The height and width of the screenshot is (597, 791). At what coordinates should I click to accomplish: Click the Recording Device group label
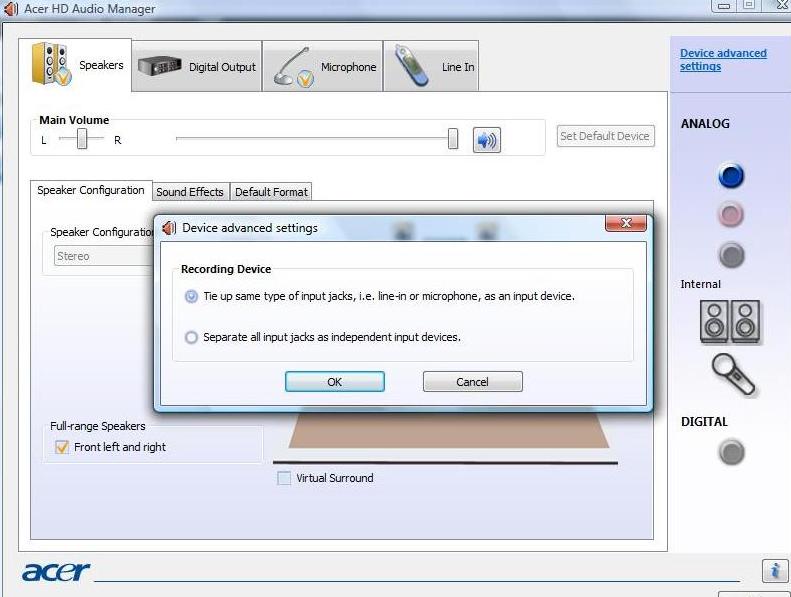tap(226, 269)
